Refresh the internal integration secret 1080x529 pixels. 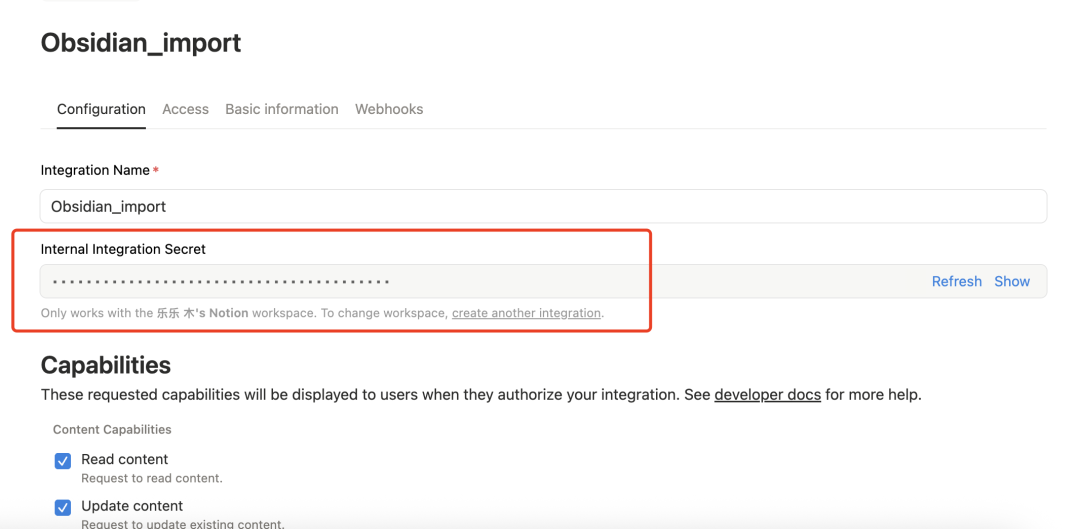click(x=956, y=282)
